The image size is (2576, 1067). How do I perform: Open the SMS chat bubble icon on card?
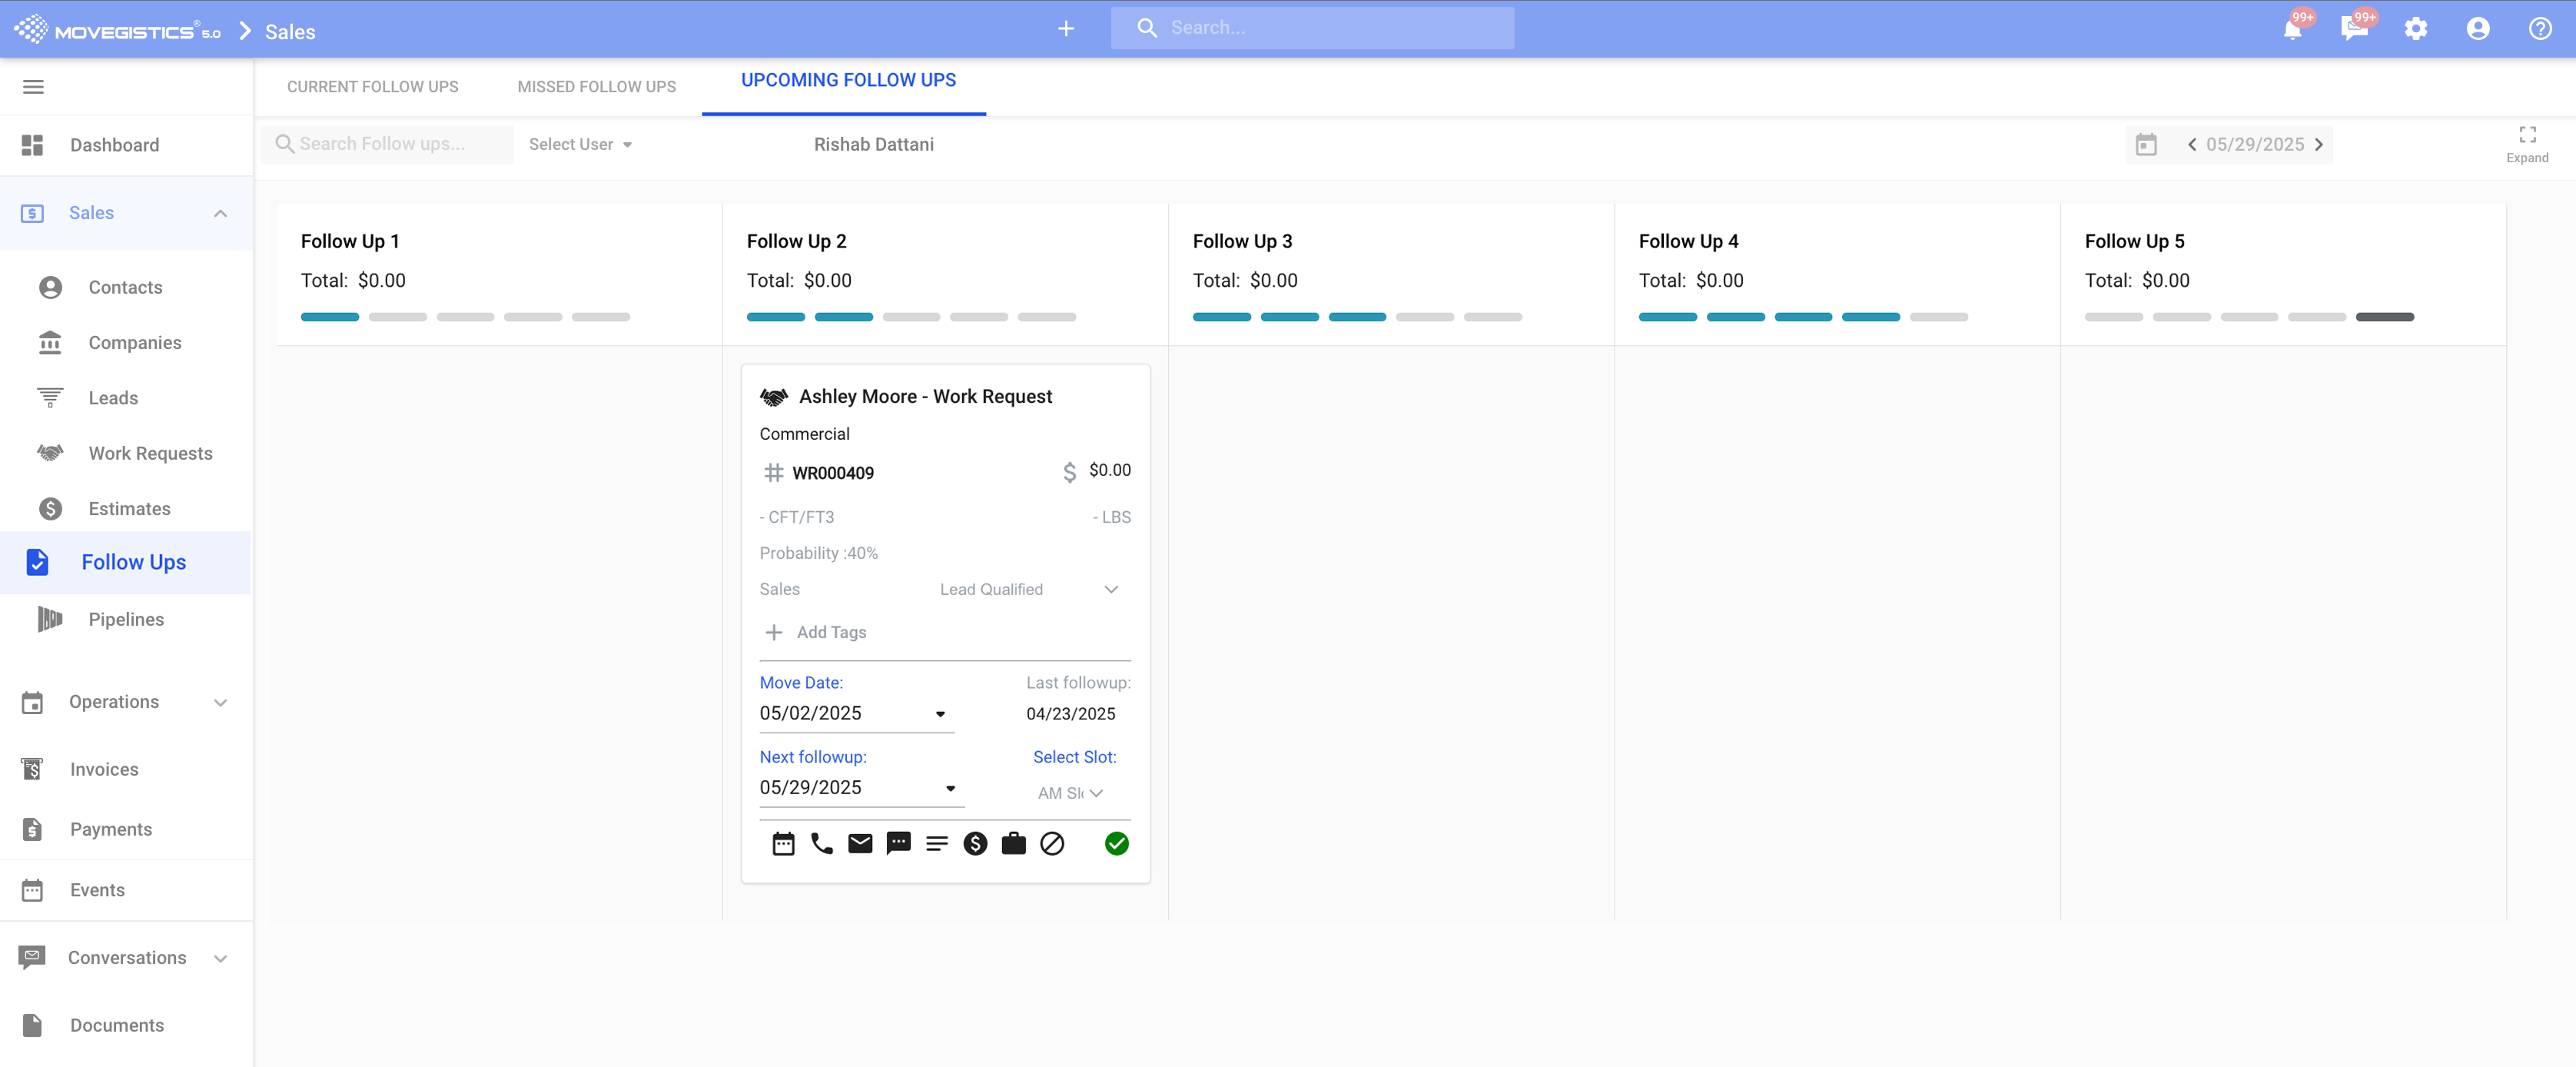pyautogui.click(x=898, y=843)
